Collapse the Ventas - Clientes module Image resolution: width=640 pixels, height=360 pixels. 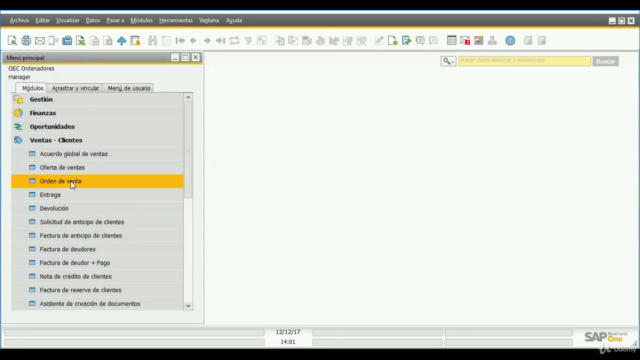97,140
